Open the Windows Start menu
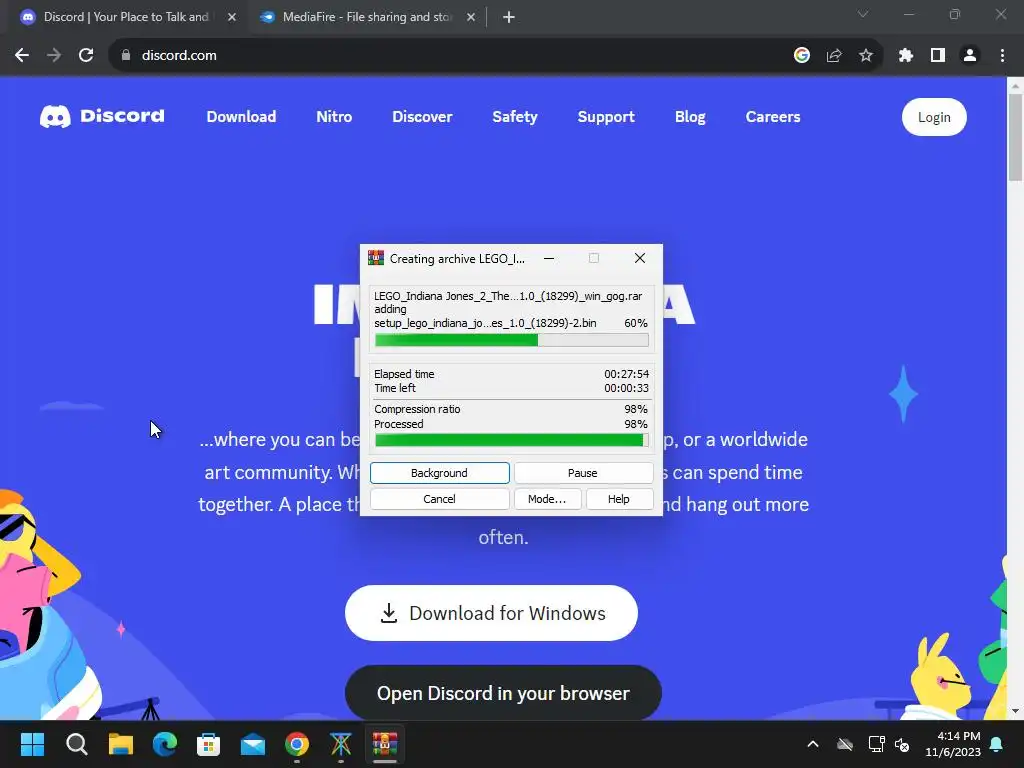 point(32,744)
